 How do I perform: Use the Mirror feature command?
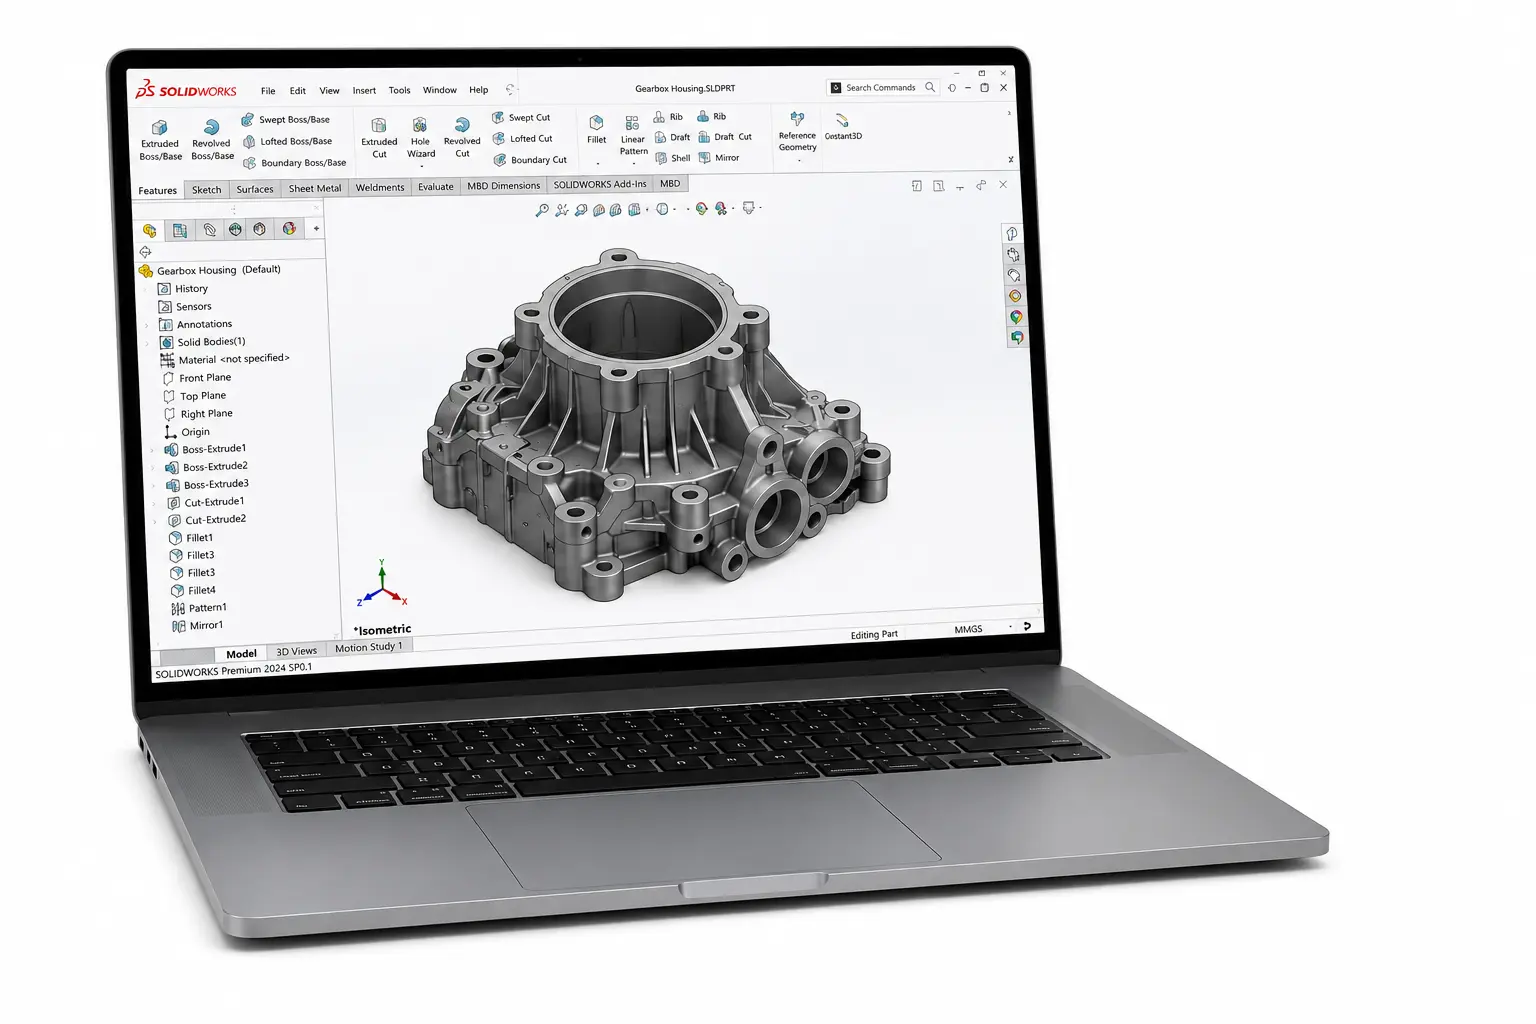(x=719, y=158)
